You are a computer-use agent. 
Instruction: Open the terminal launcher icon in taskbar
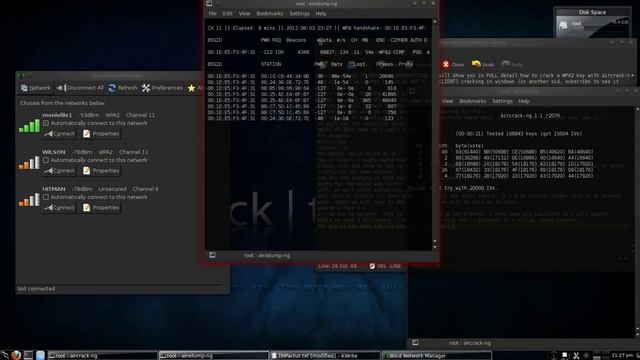tap(28, 356)
